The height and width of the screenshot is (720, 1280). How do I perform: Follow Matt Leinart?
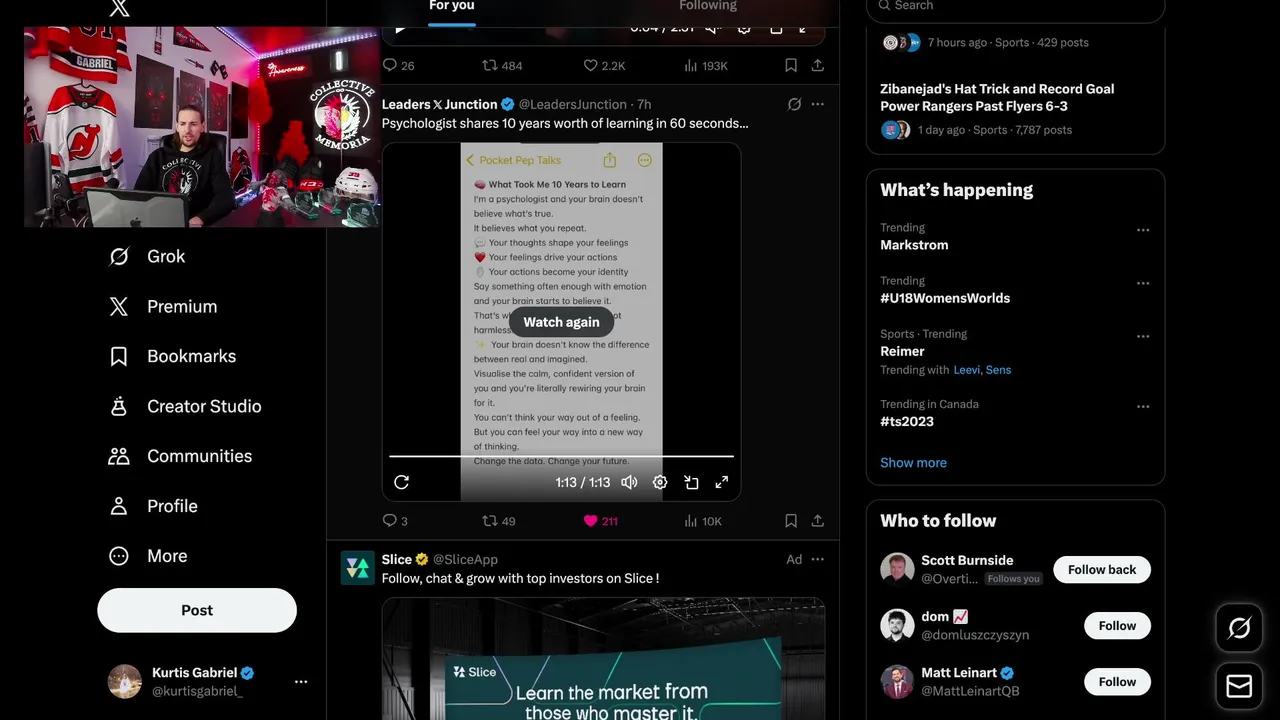tap(1117, 682)
